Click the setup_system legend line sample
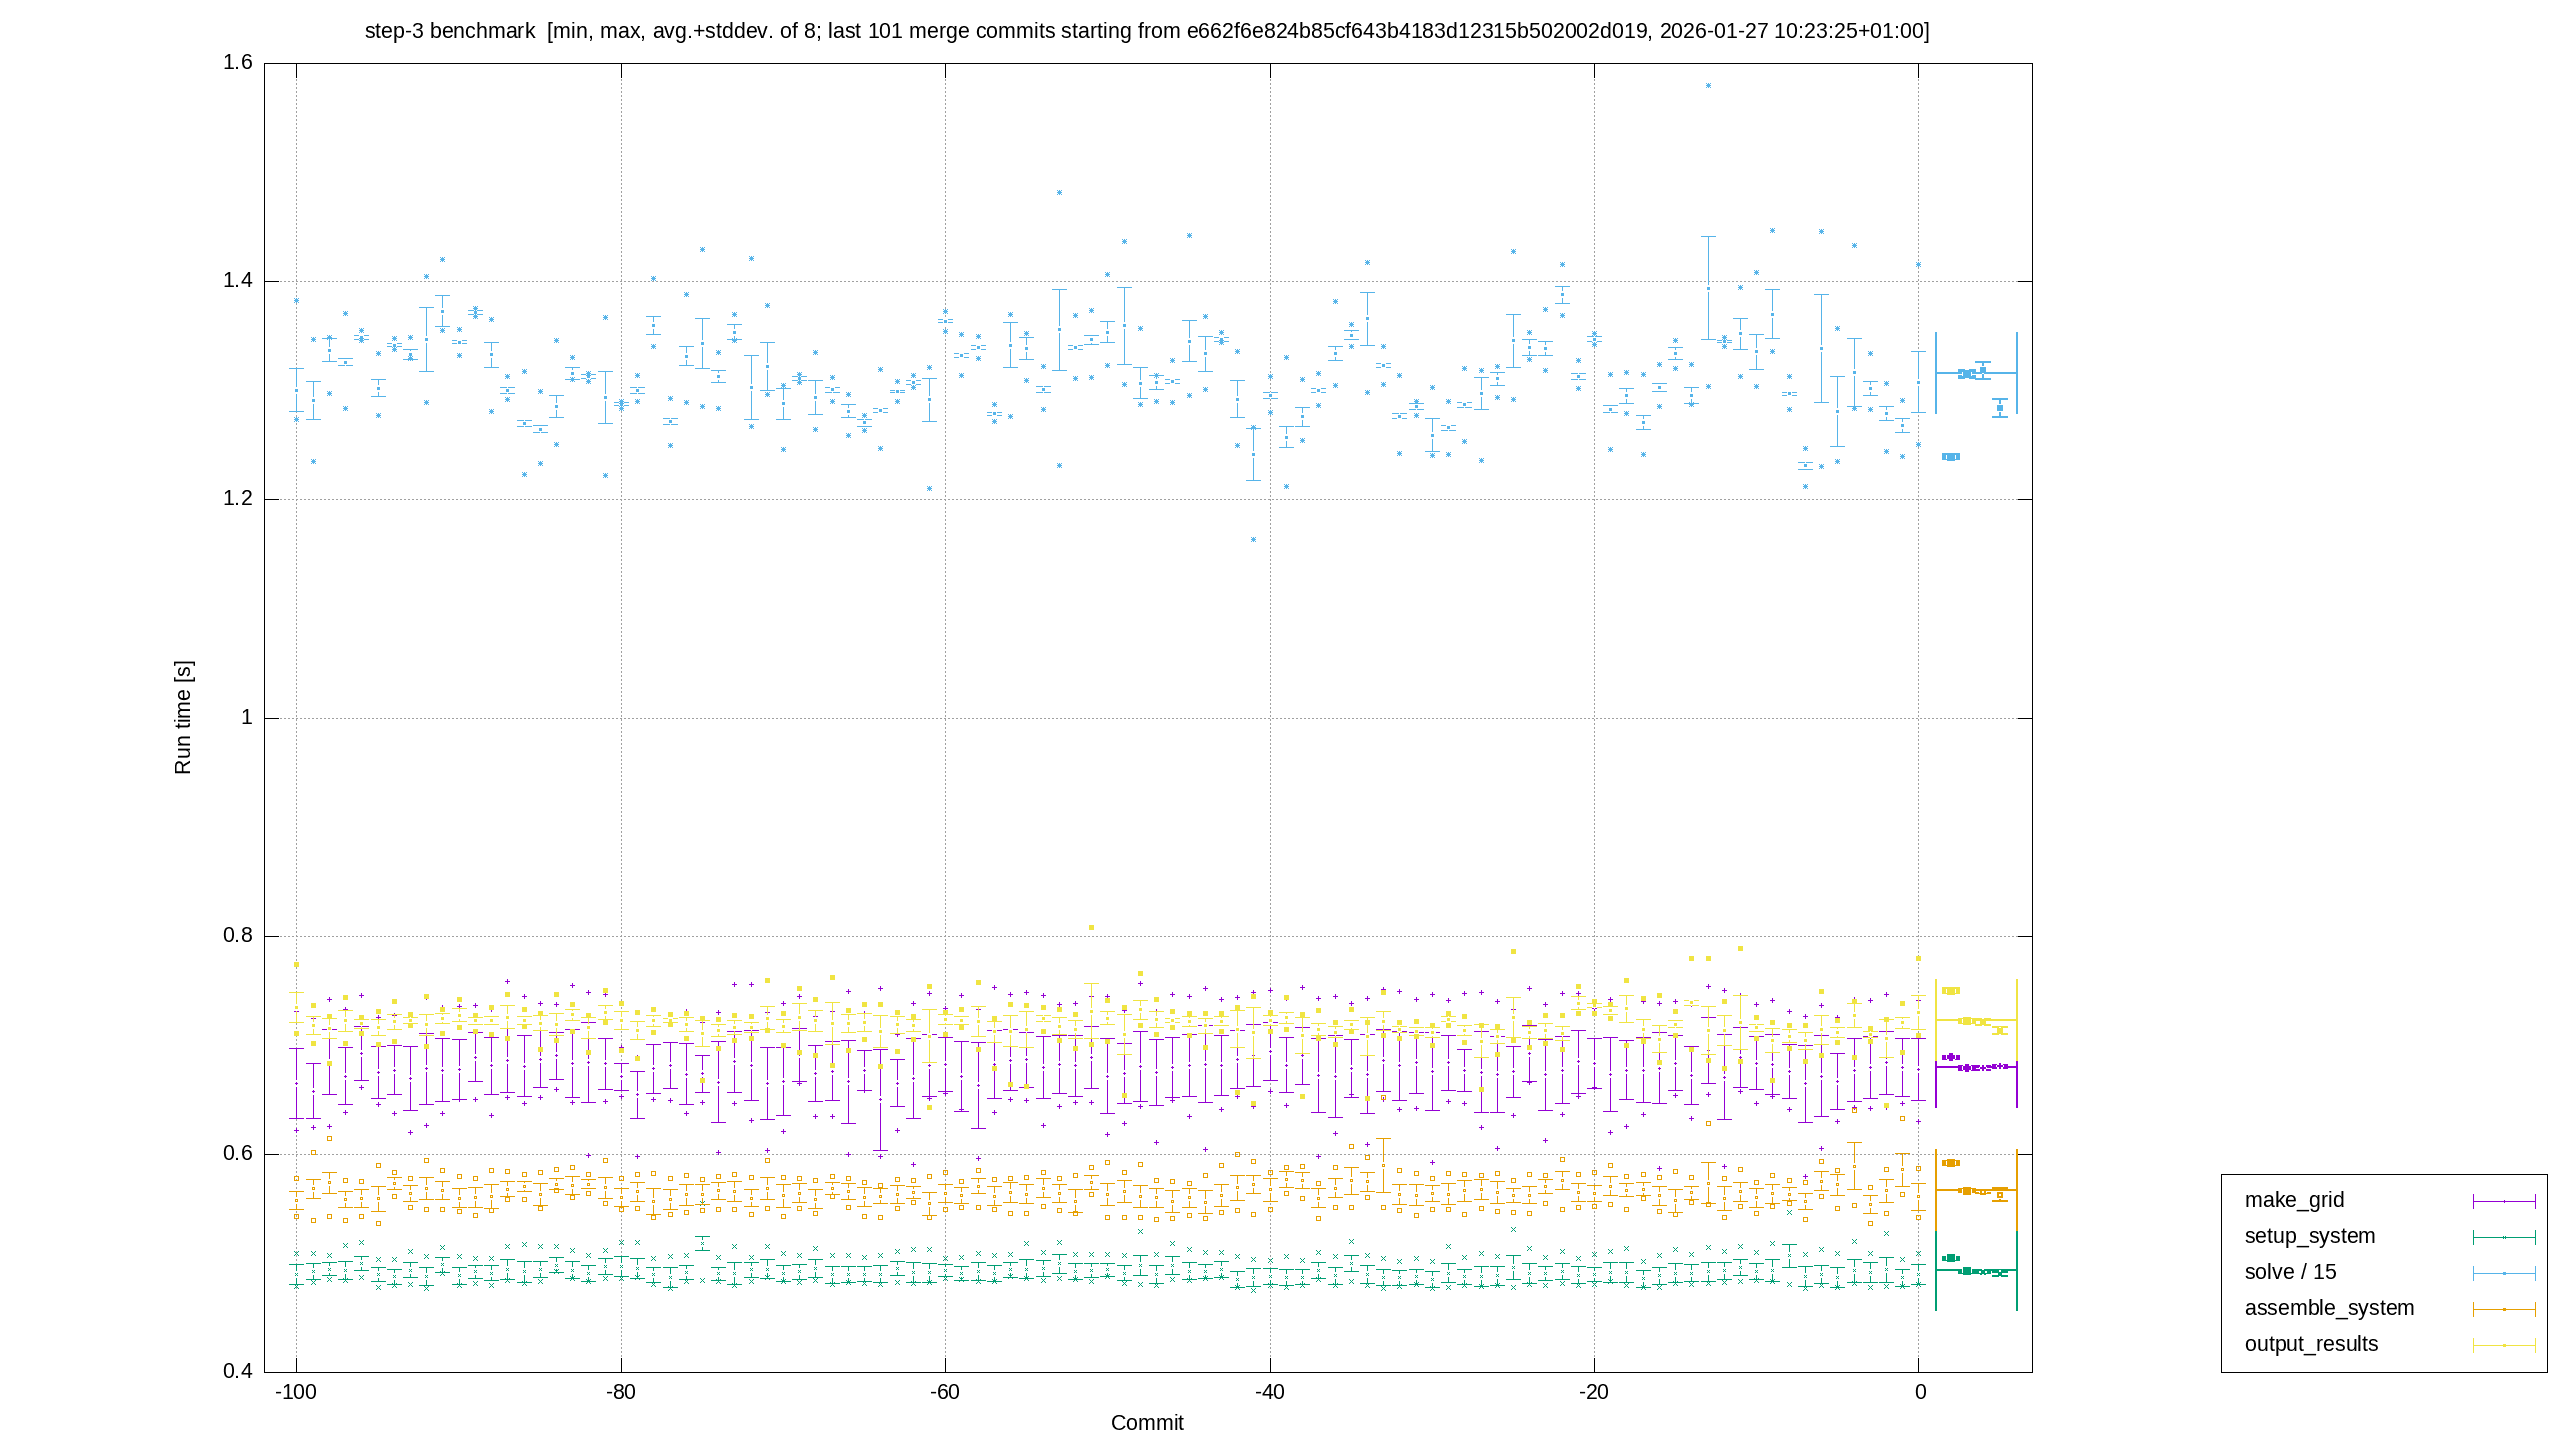2560x1440 pixels. click(x=2504, y=1237)
